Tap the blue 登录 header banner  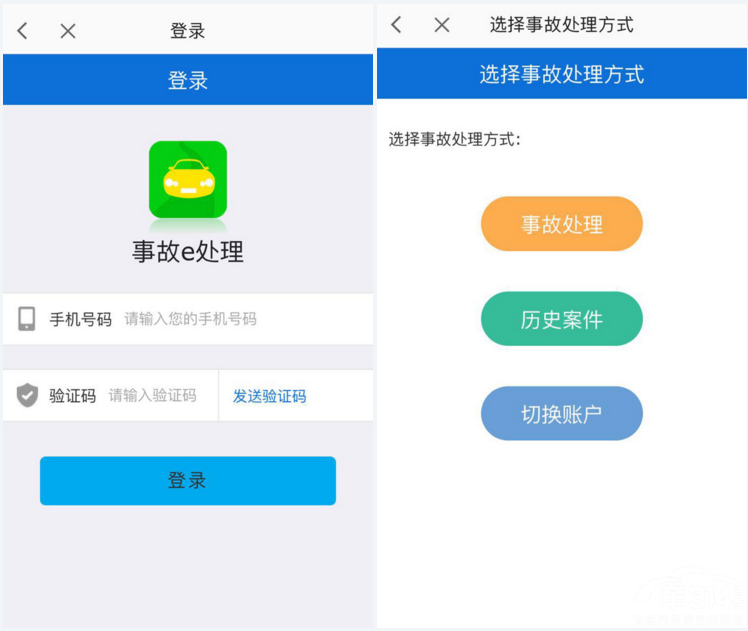188,79
